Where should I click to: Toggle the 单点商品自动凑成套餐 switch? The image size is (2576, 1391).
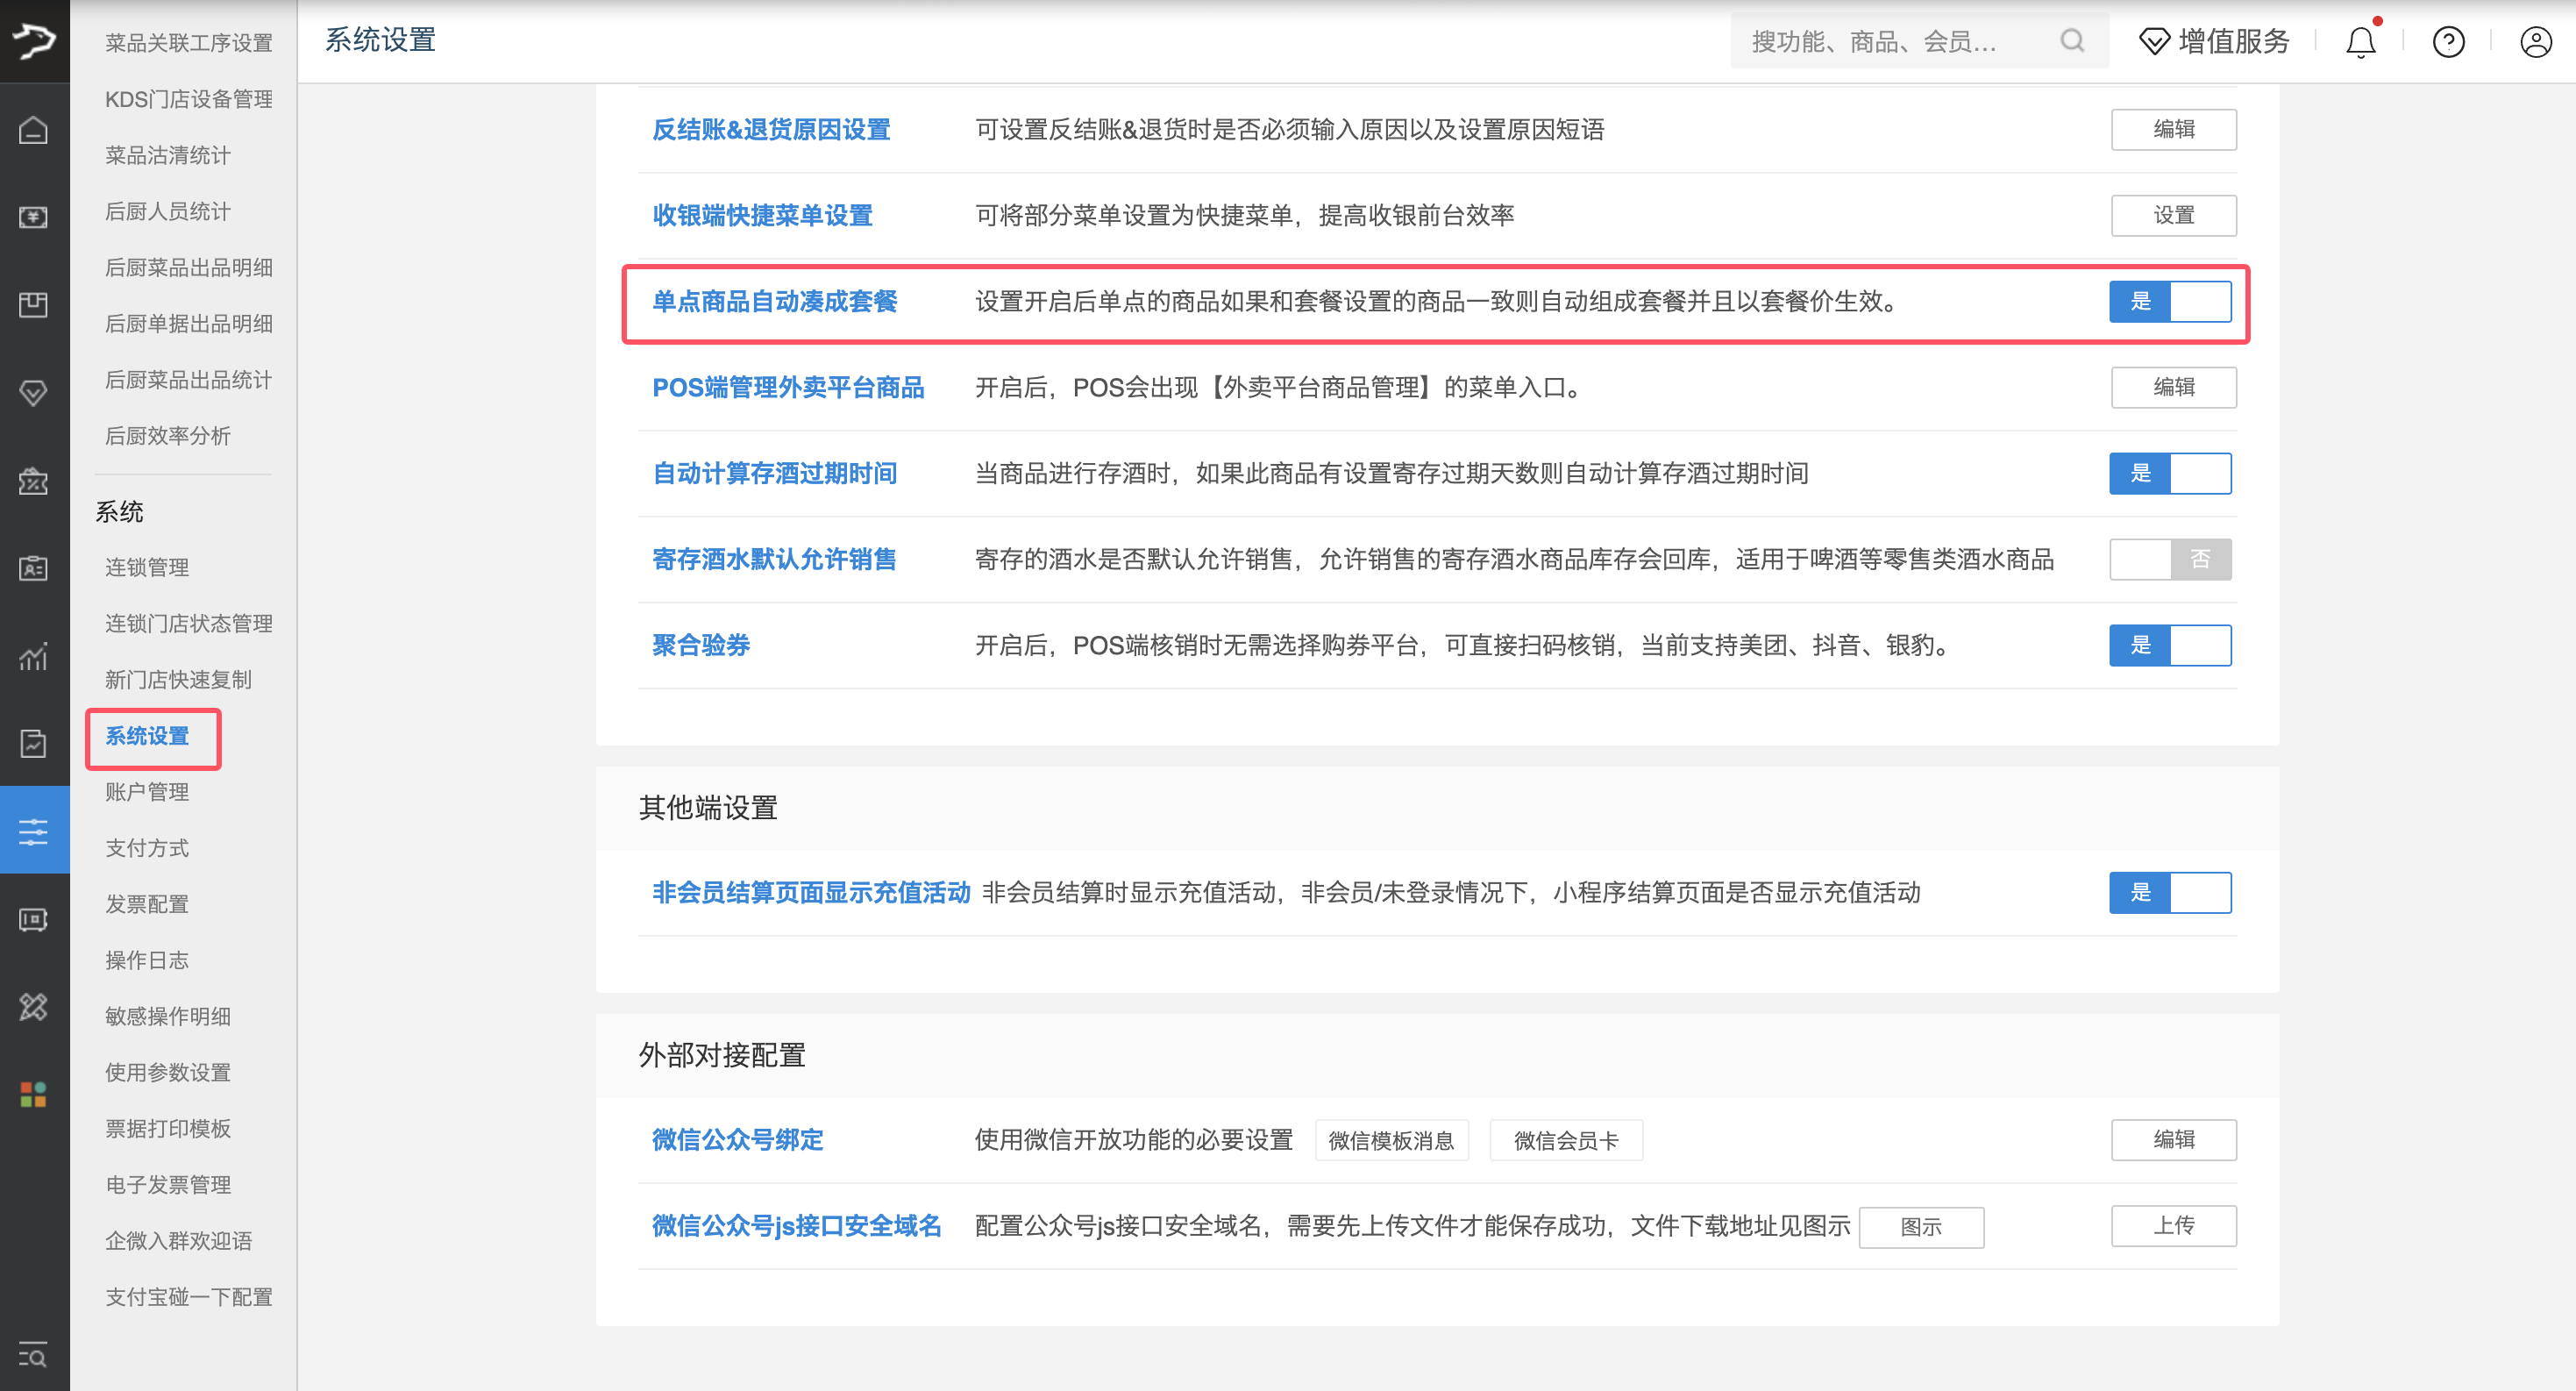tap(2170, 301)
